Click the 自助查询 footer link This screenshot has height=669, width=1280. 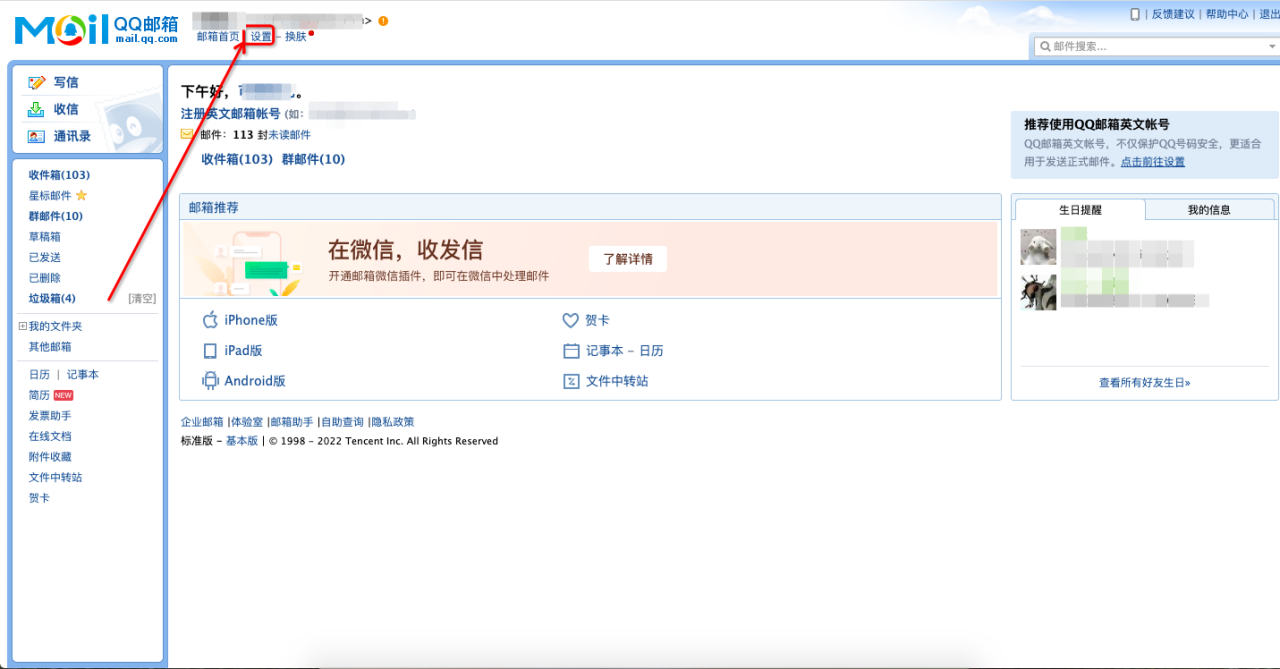(x=342, y=422)
